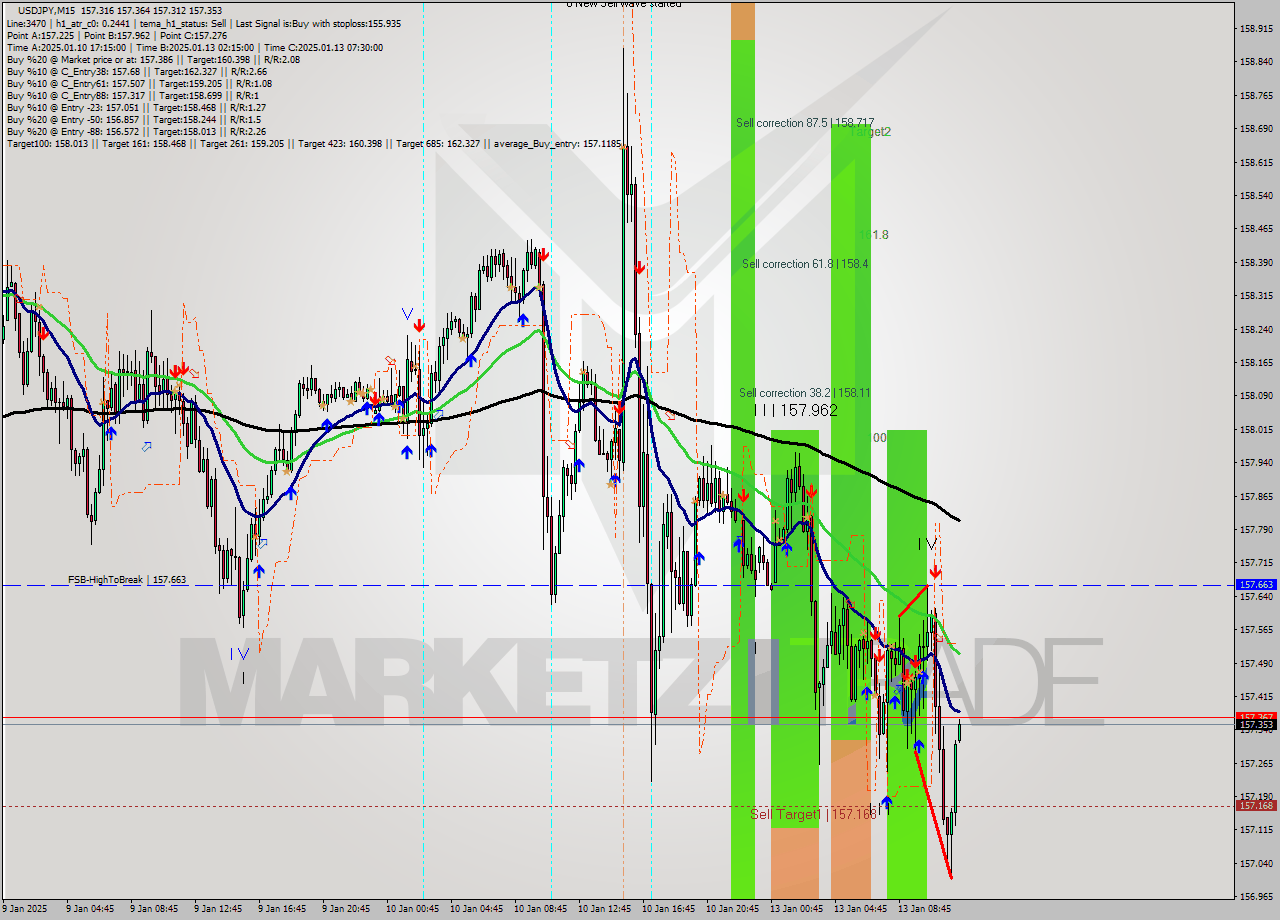The image size is (1280, 920).
Task: Click the '9 Jan 16:45' time axis label
Action: coord(280,909)
